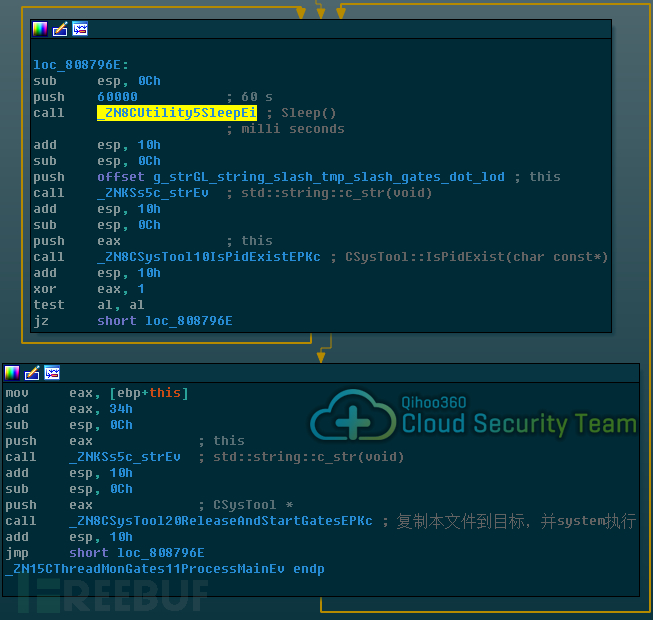
Task: Click _ZNKSs5c_strEv call in the upper node
Action: click(153, 193)
